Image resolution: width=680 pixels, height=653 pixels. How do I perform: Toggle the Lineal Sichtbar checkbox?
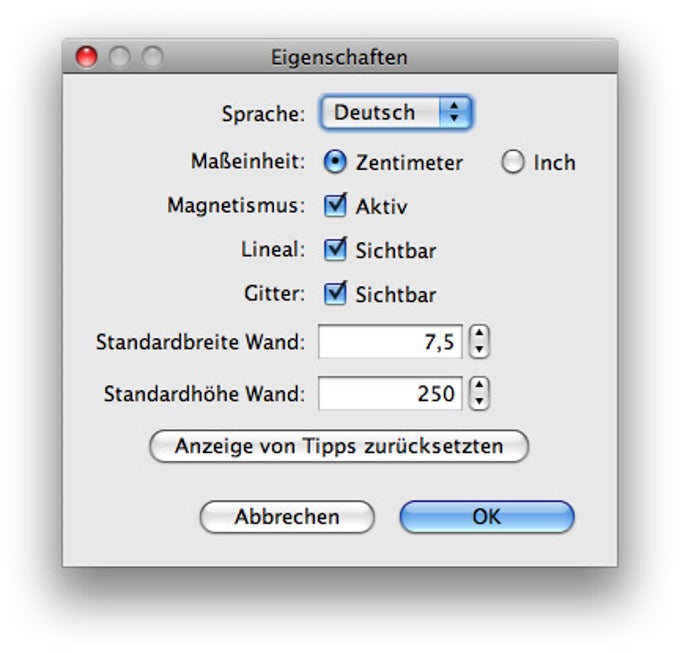[x=335, y=250]
